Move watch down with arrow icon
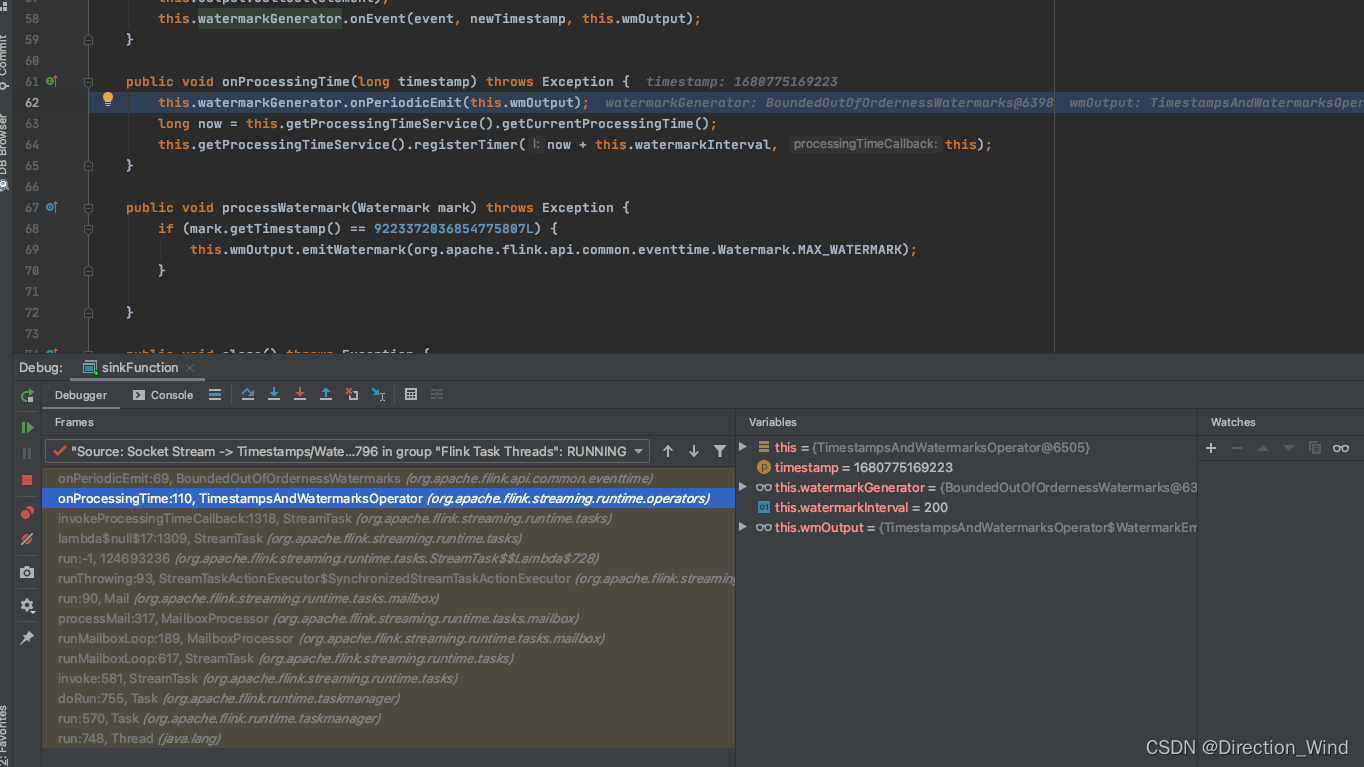Image resolution: width=1364 pixels, height=767 pixels. tap(1289, 448)
